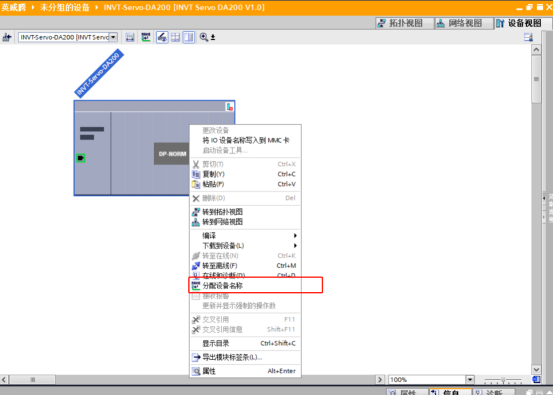Screen dimensions: 554x396
Task: Toggle the show address labels toolbar icon
Action: coord(162,37)
